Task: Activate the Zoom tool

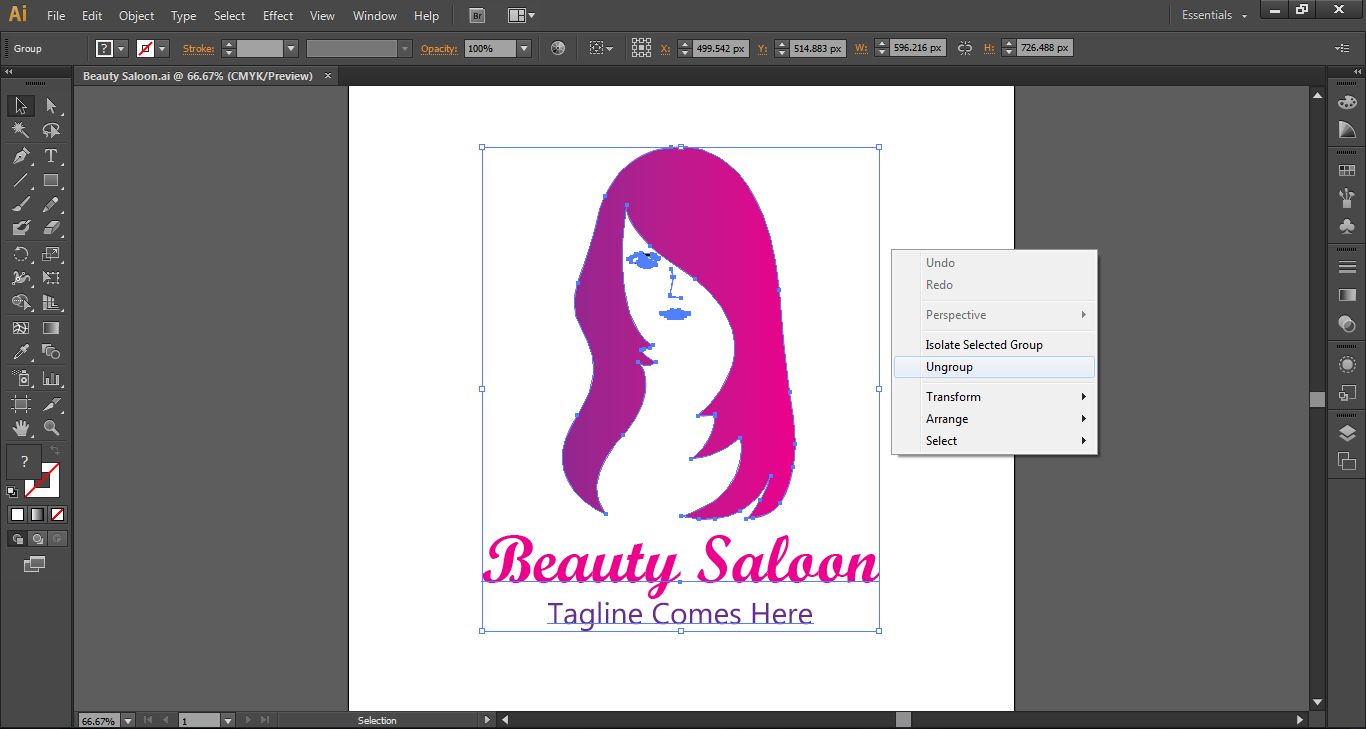Action: click(51, 428)
